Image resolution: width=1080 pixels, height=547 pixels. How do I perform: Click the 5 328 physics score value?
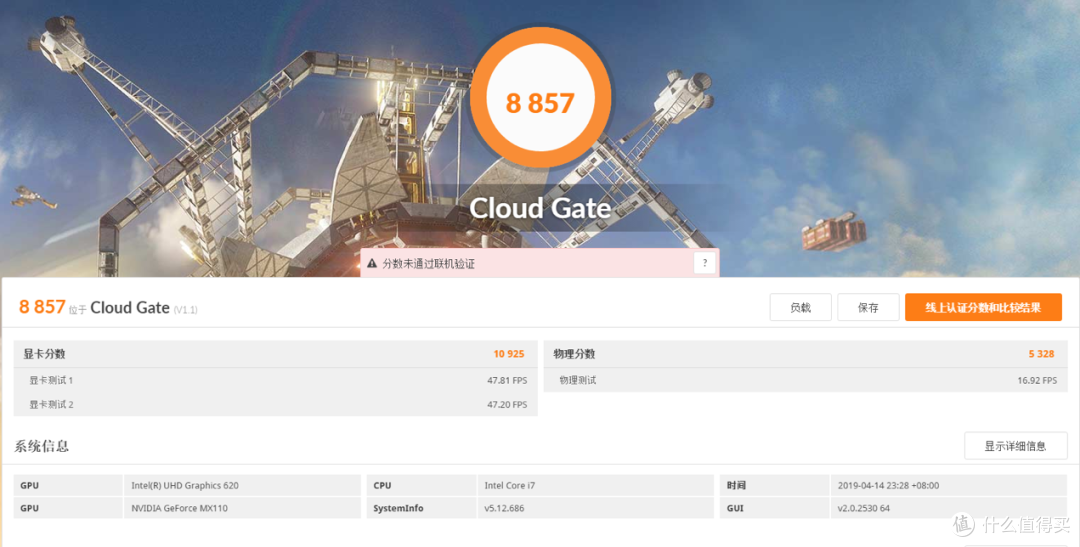[x=1041, y=354]
